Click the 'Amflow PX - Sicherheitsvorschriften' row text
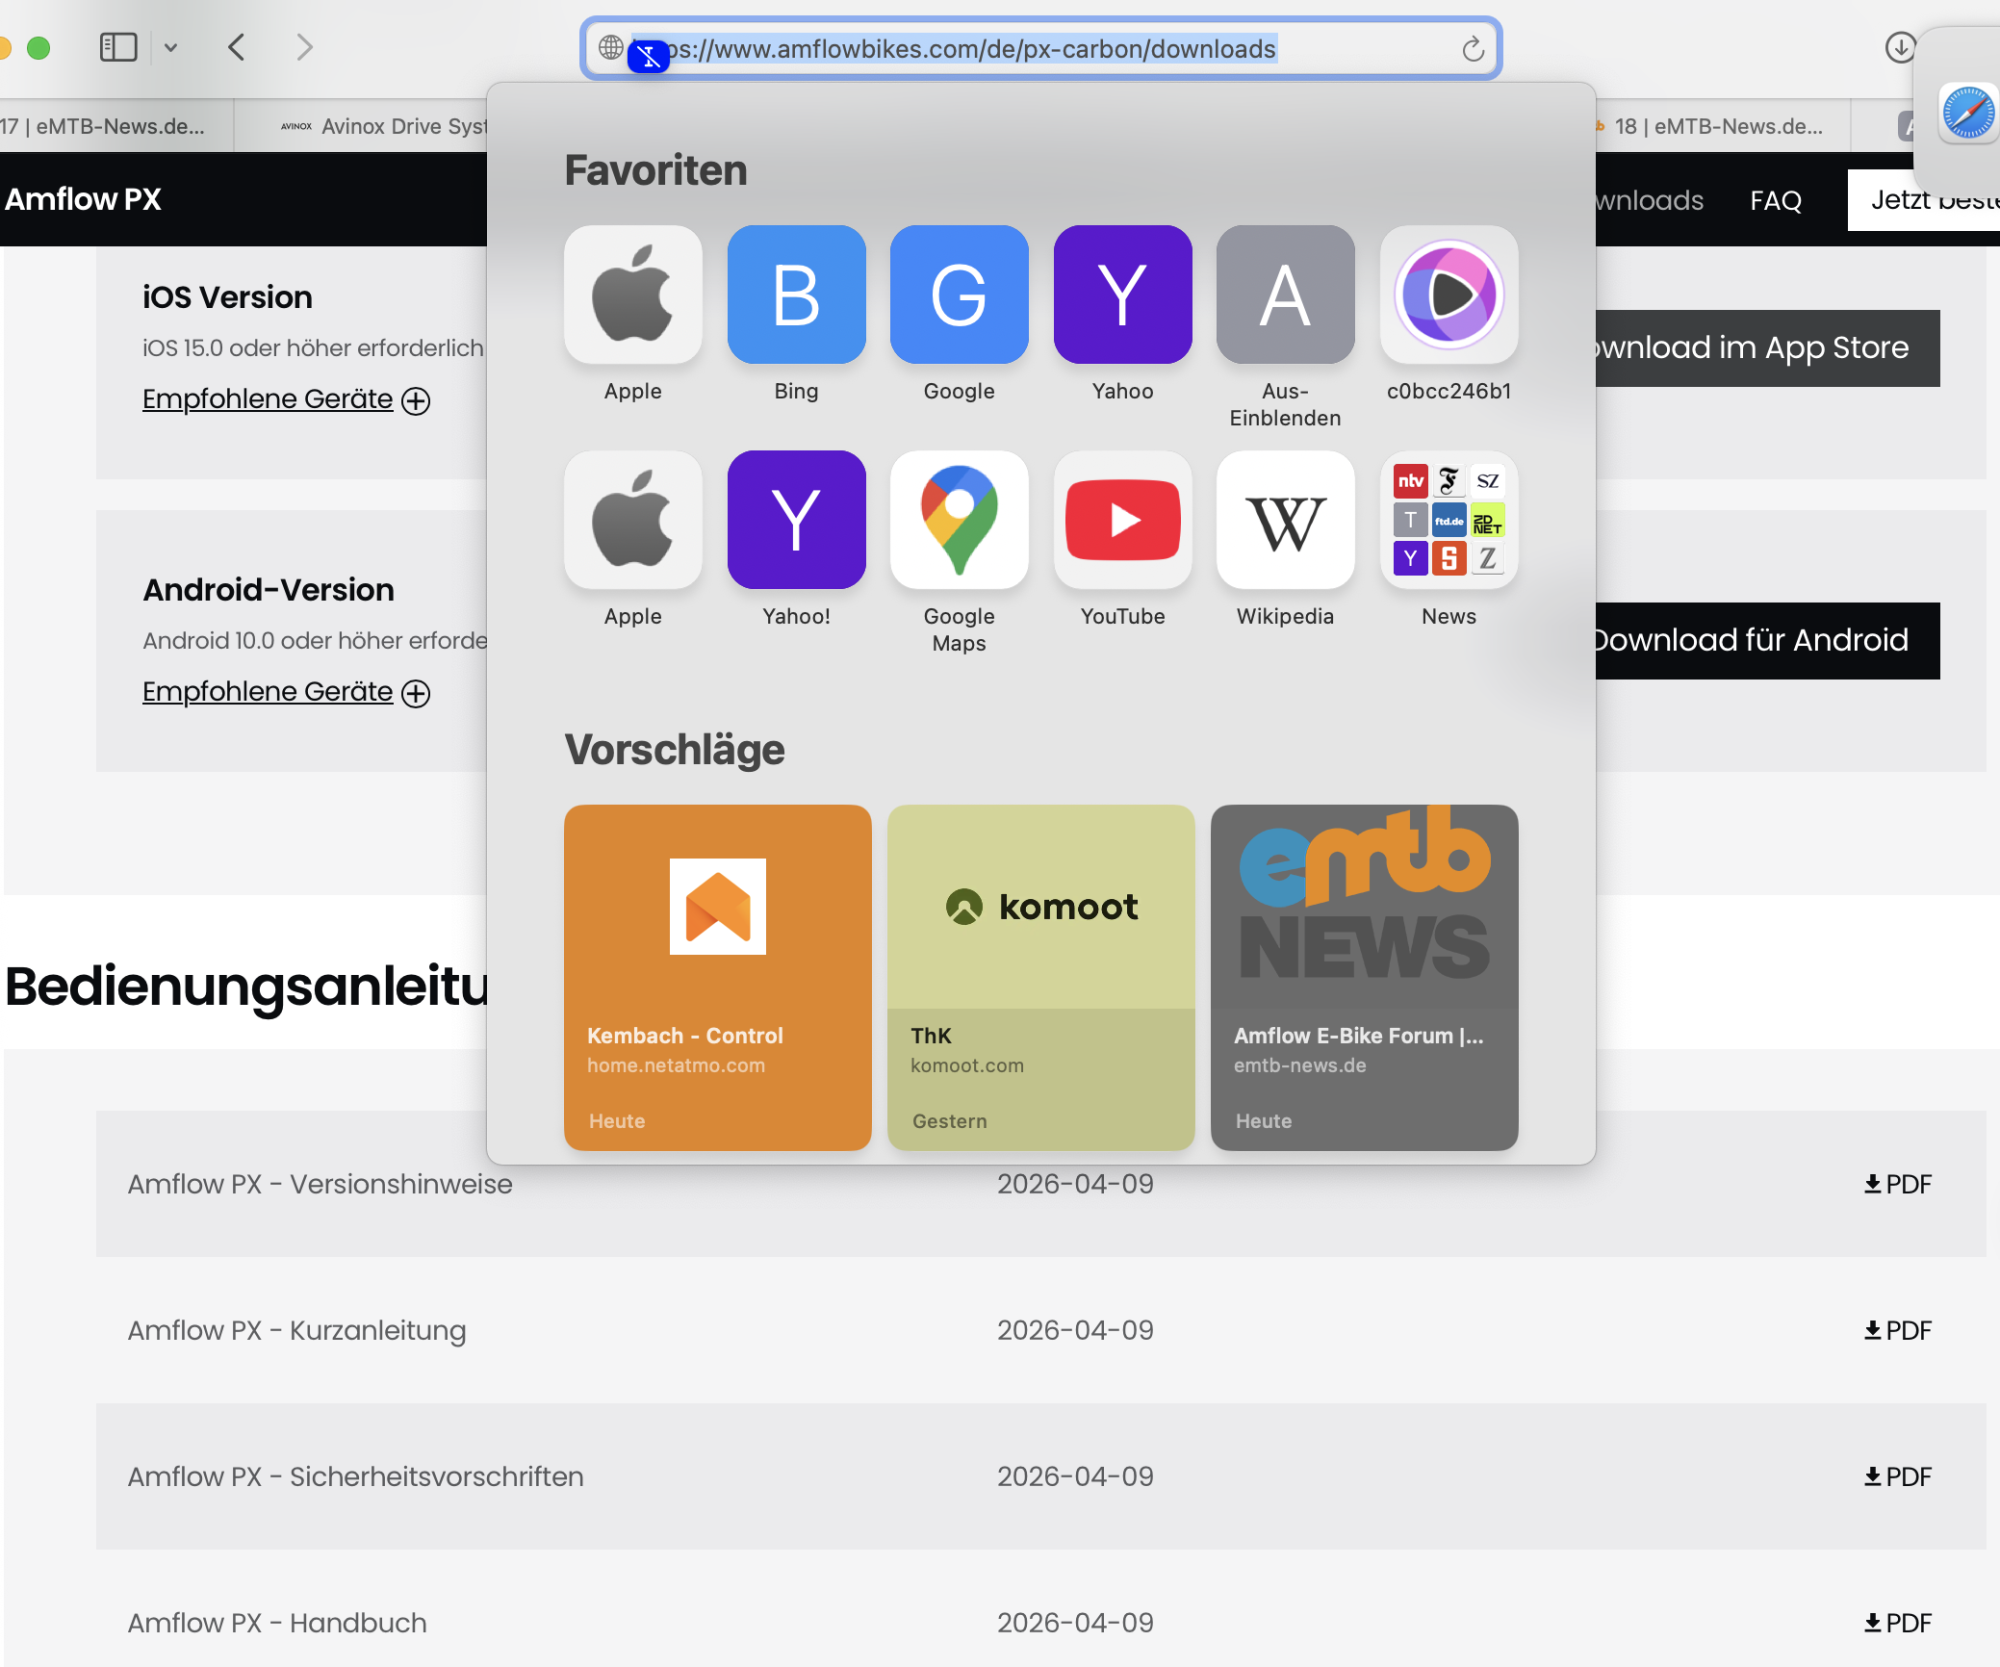 pos(355,1477)
